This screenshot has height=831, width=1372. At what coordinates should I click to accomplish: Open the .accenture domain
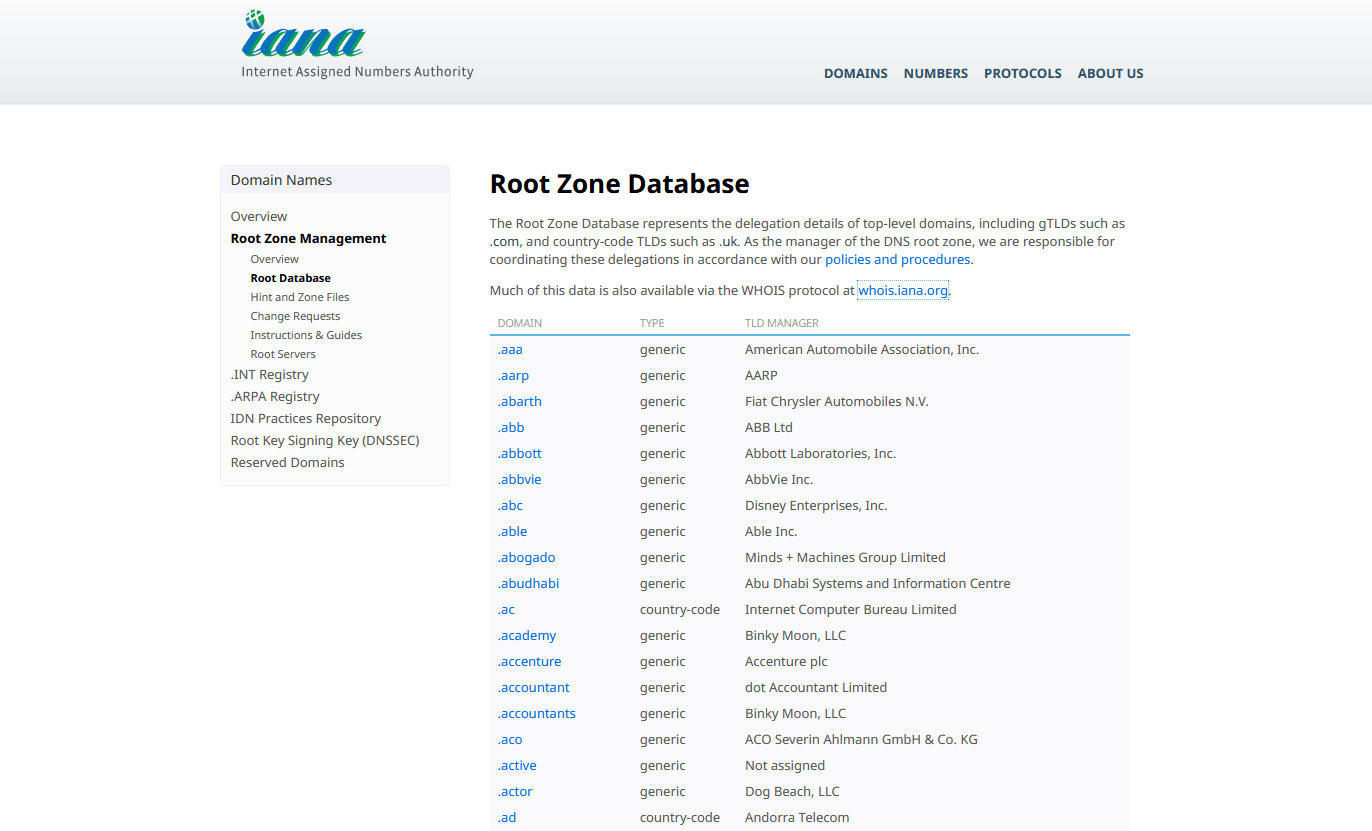click(530, 661)
